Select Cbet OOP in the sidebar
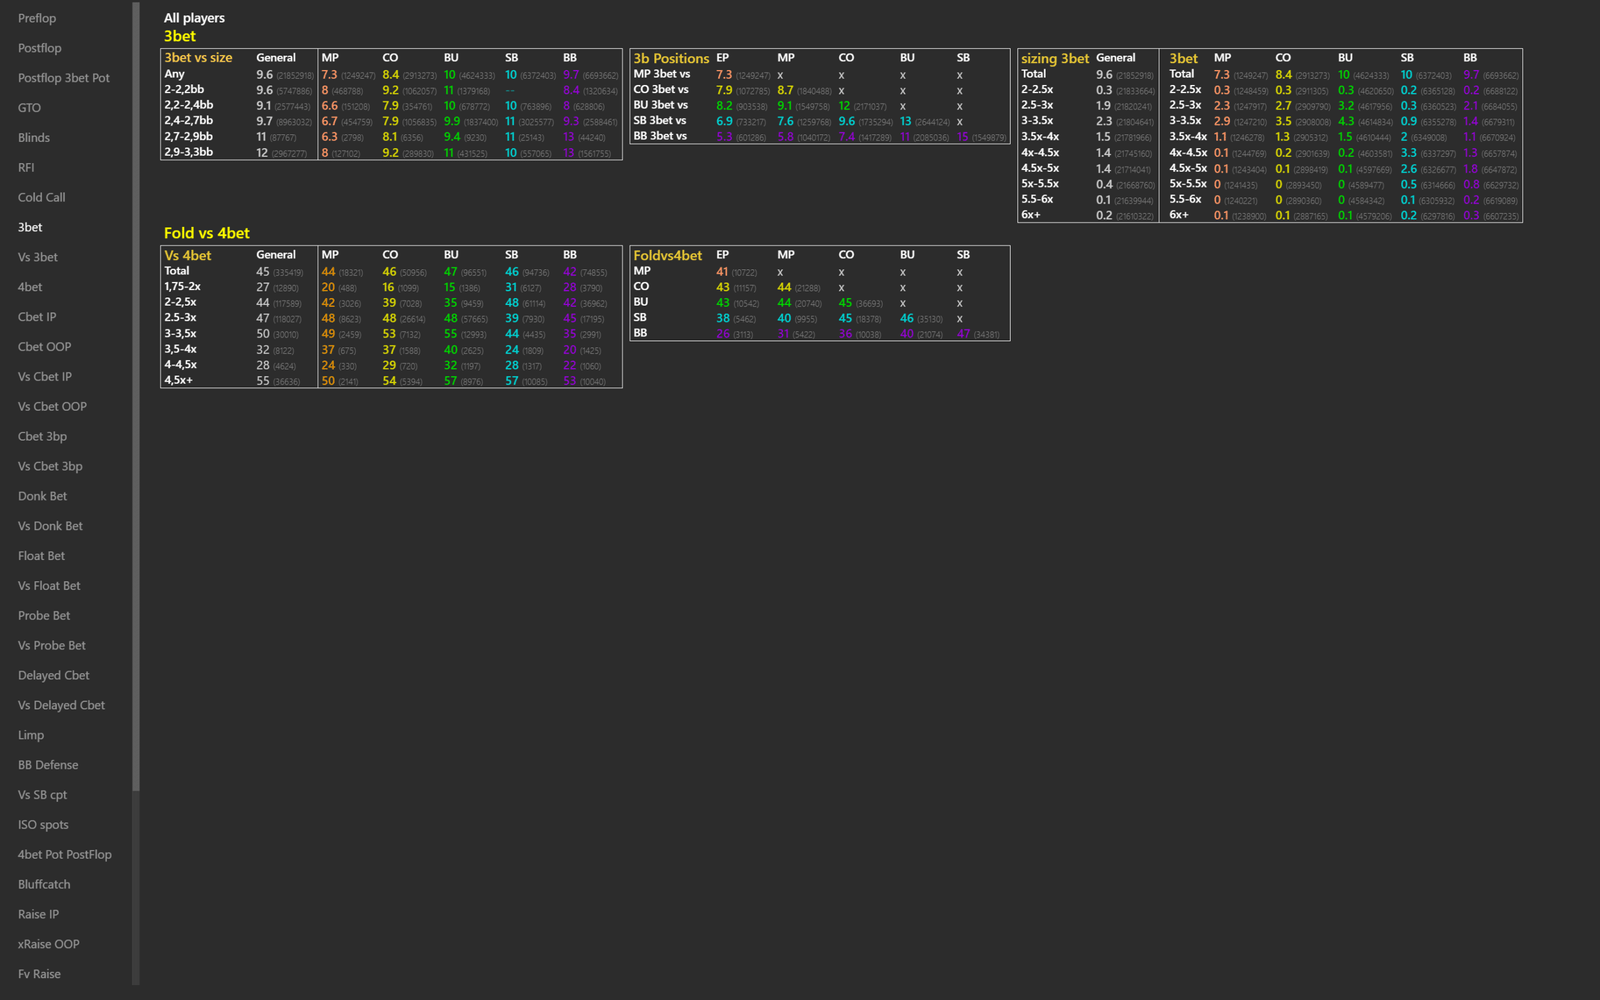The width and height of the screenshot is (1600, 1000). point(44,347)
